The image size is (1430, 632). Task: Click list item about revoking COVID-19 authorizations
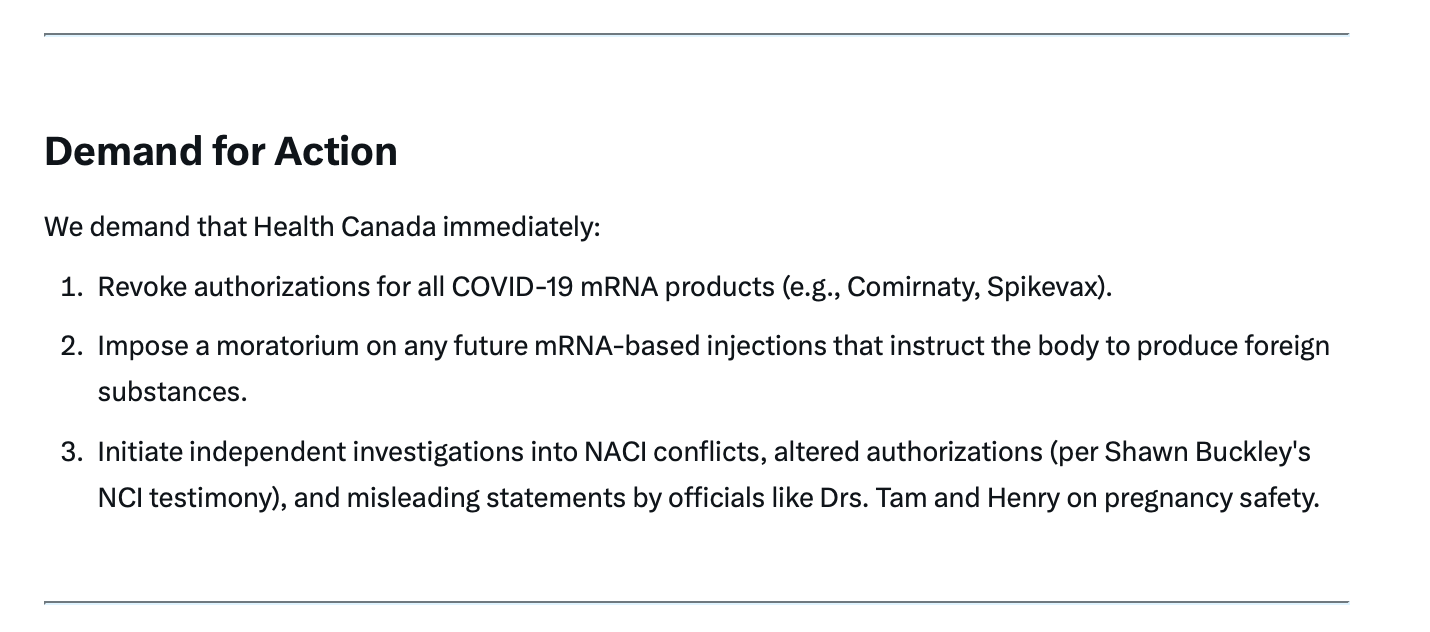click(x=604, y=287)
